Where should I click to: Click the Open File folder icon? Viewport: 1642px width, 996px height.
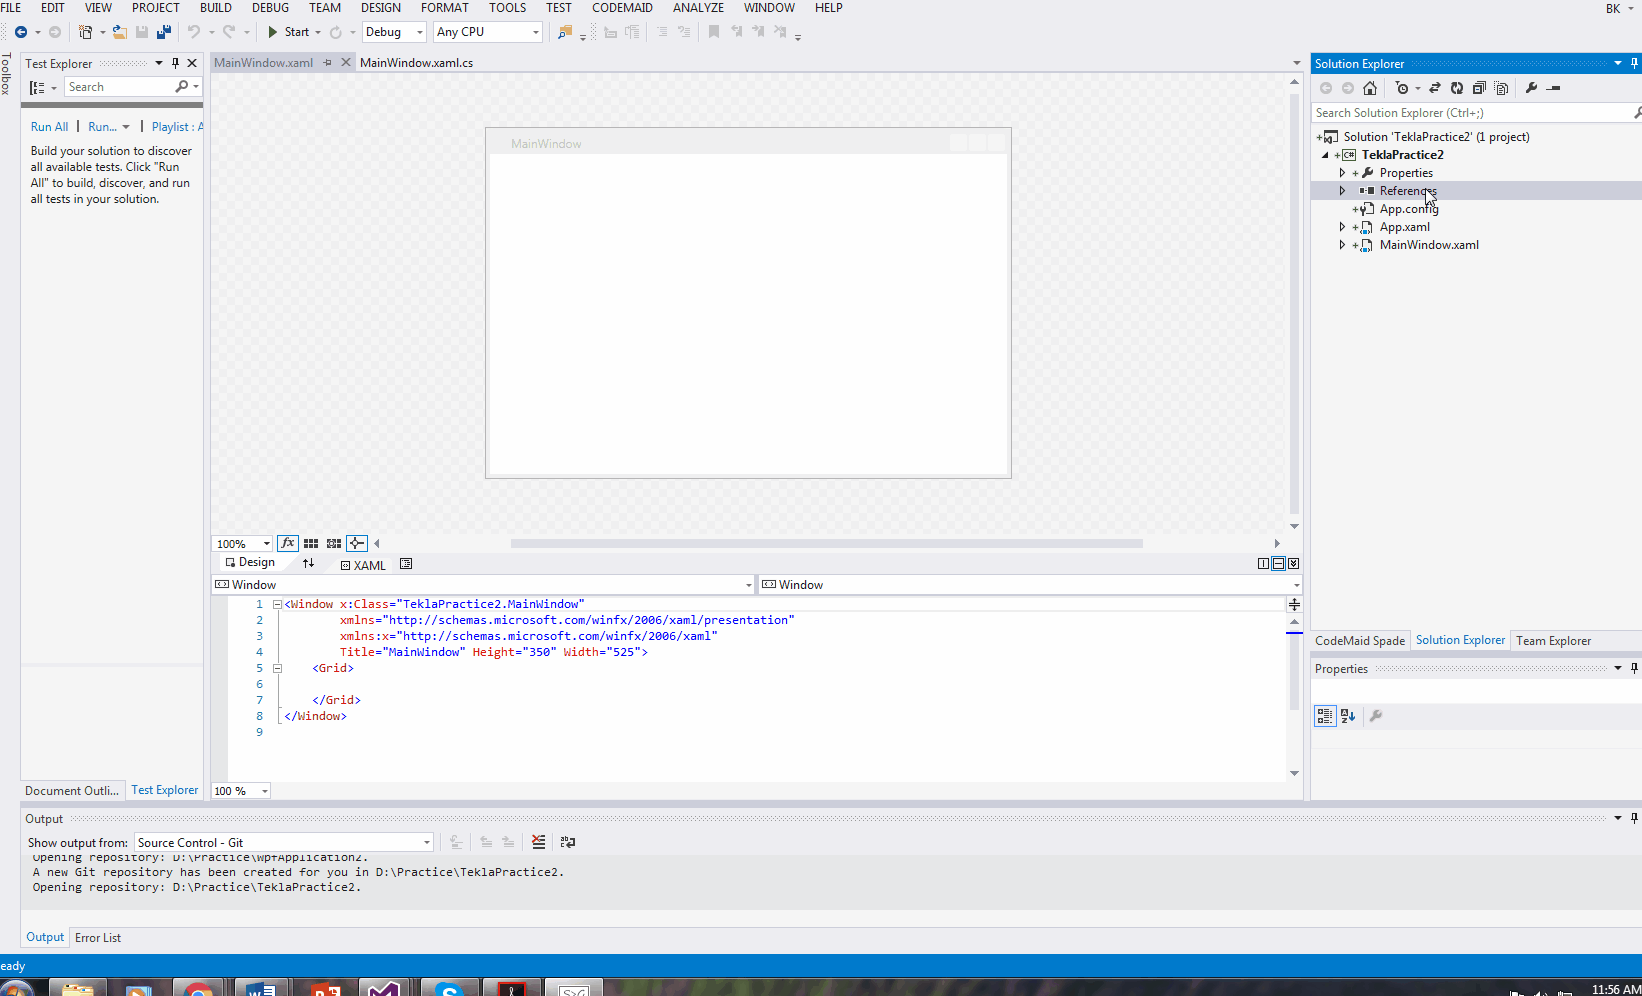coord(119,32)
